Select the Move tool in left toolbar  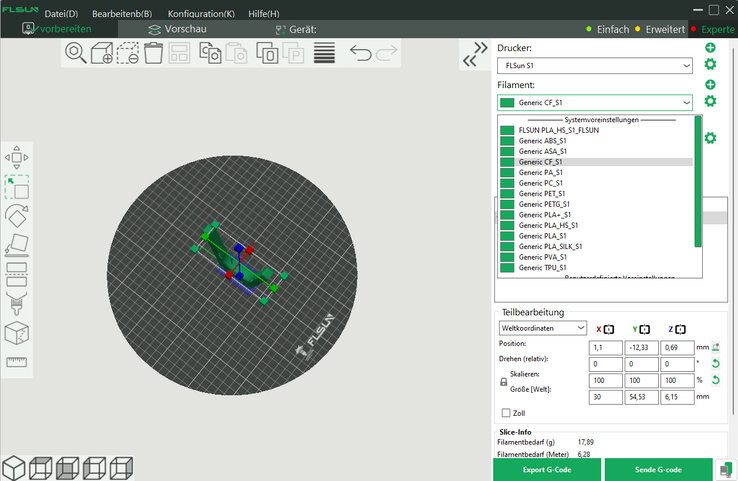point(17,157)
